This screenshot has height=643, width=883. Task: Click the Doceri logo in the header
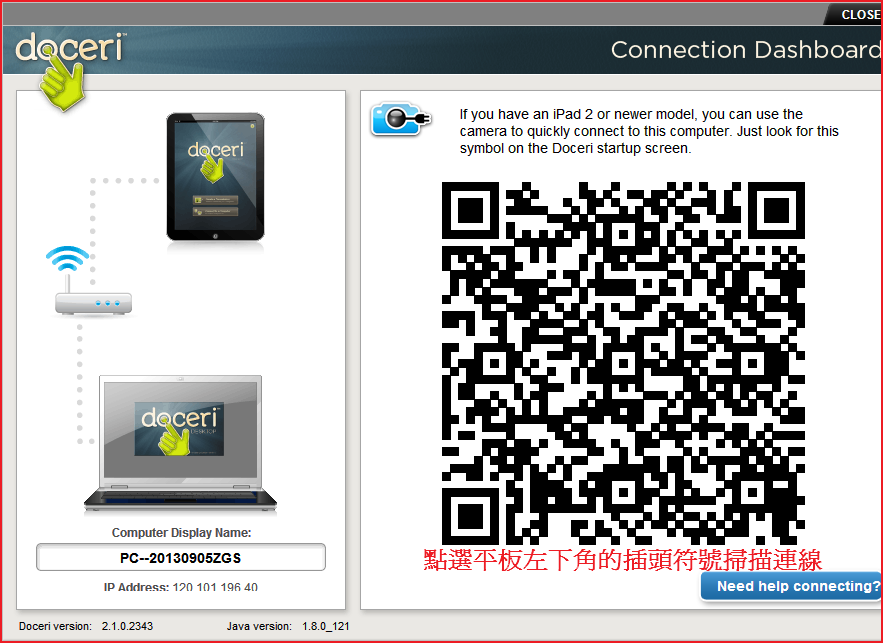69,70
